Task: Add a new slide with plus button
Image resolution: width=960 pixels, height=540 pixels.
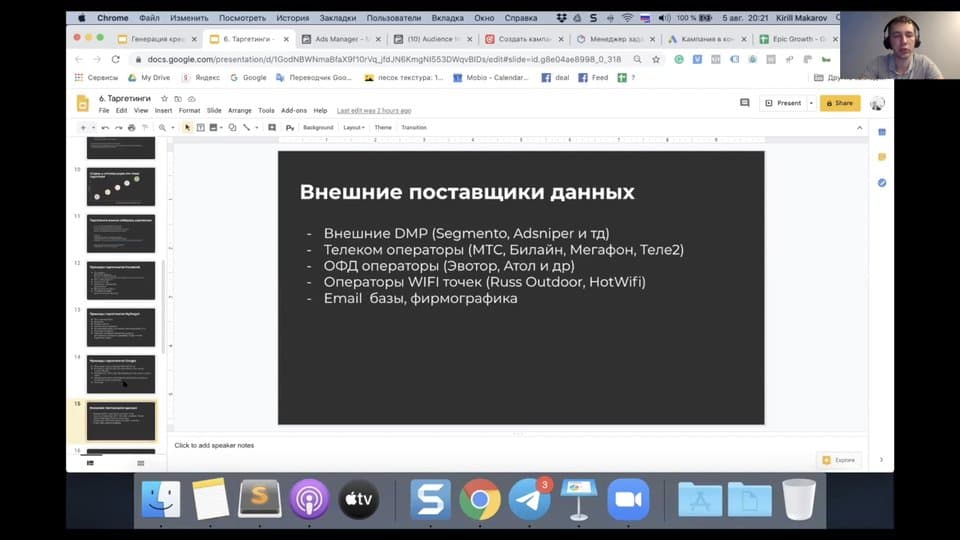Action: tap(83, 127)
